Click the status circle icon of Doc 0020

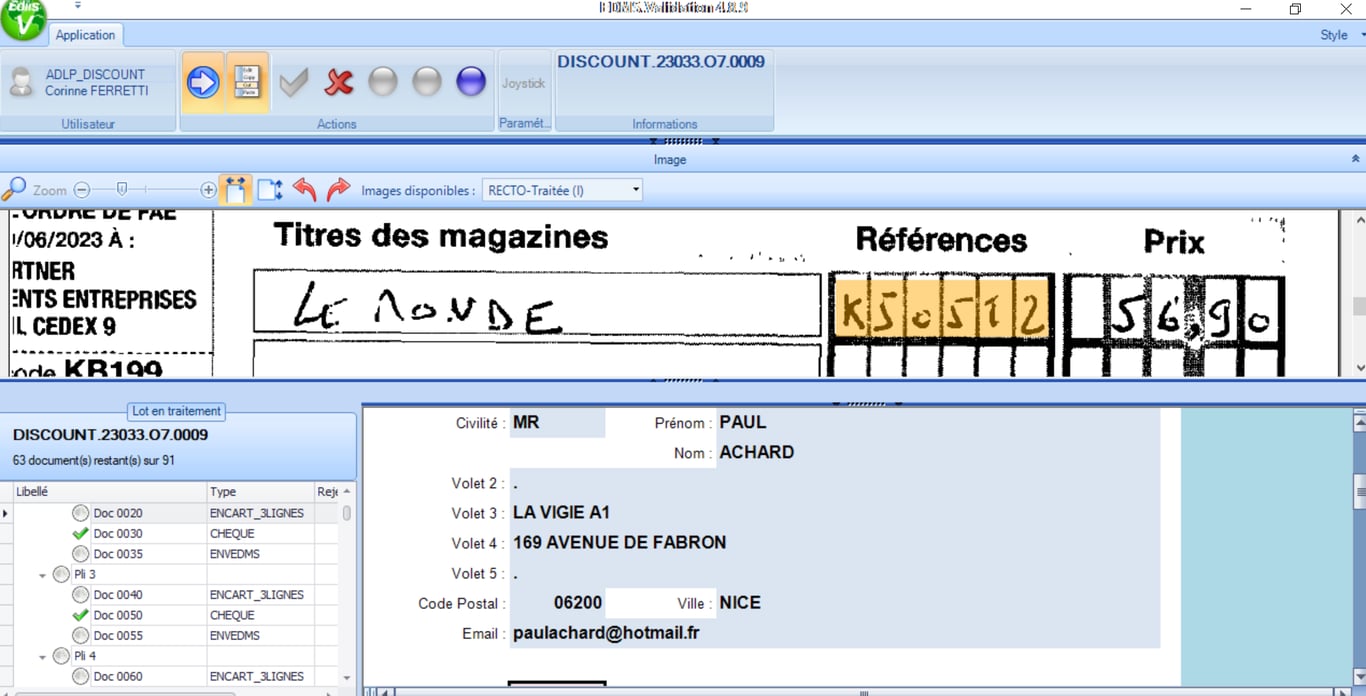[81, 513]
